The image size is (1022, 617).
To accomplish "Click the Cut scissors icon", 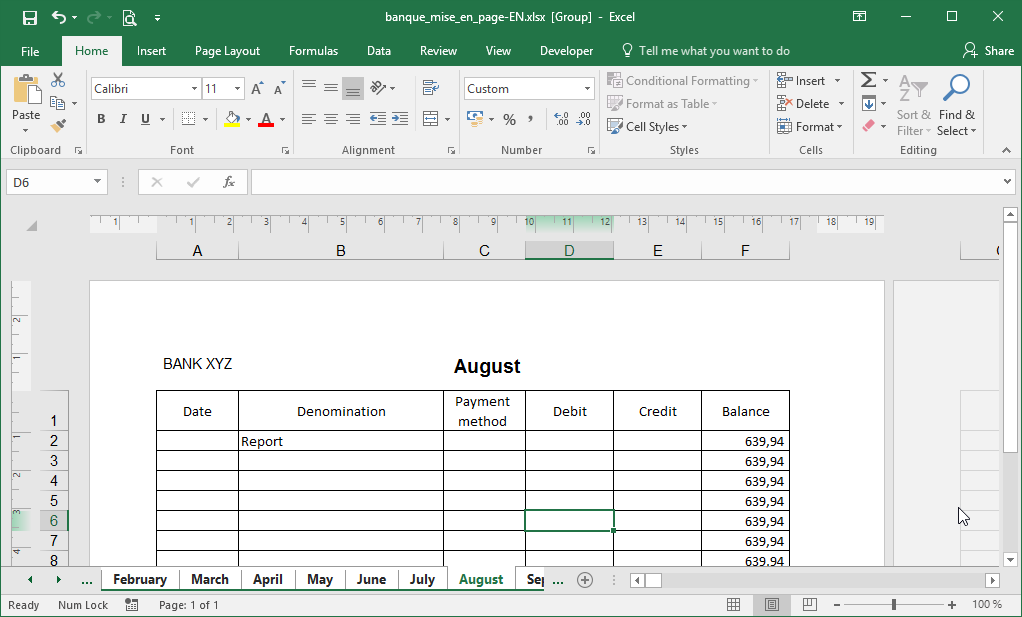I will [x=58, y=80].
